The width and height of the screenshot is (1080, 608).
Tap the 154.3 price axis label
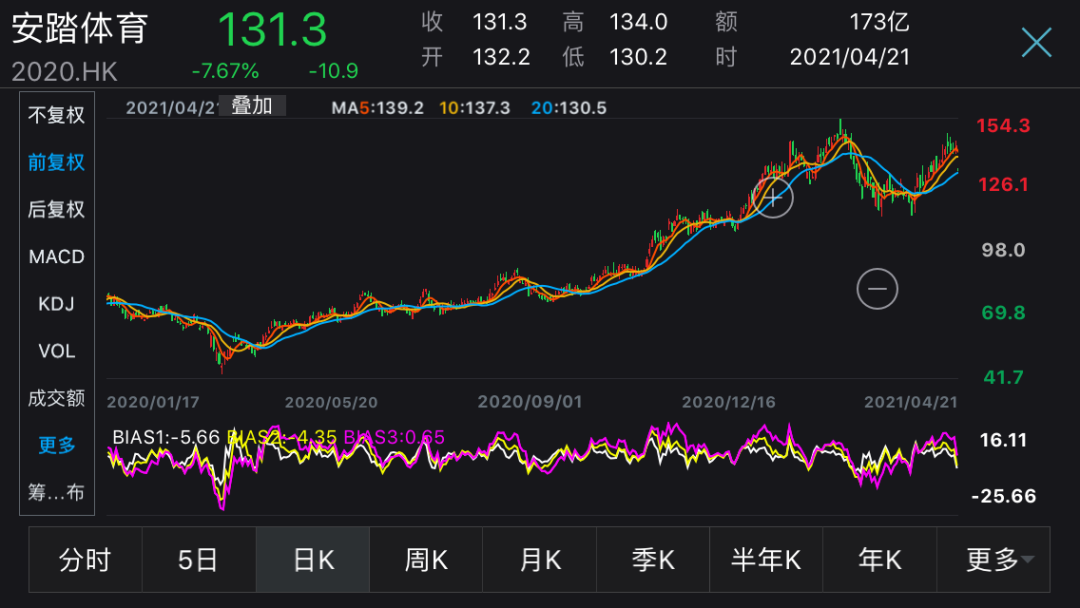point(1003,126)
